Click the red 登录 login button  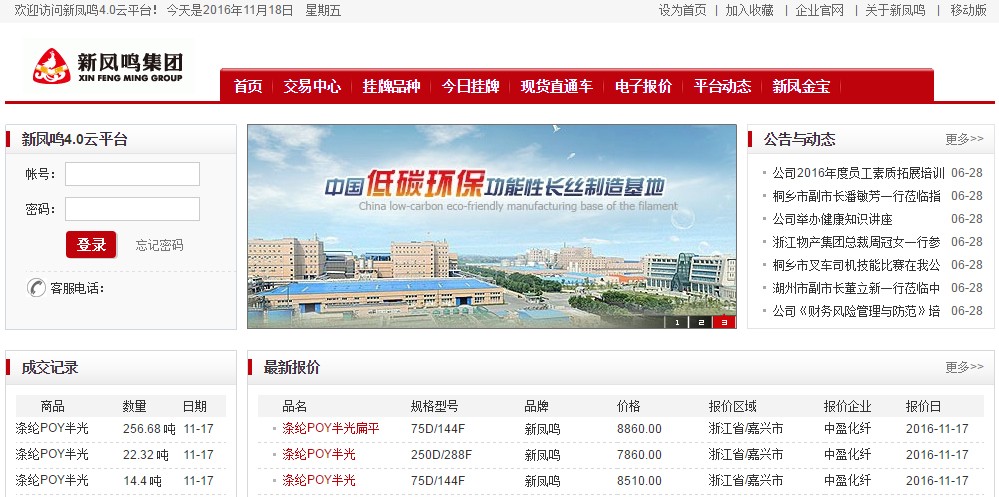point(91,245)
